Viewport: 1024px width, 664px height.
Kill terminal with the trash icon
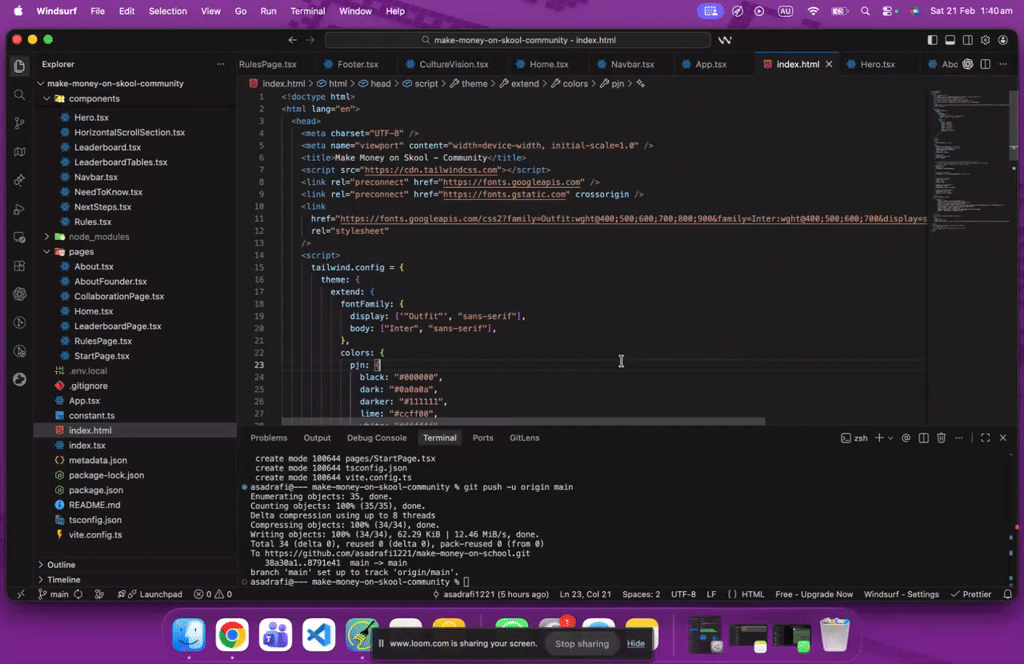point(941,437)
